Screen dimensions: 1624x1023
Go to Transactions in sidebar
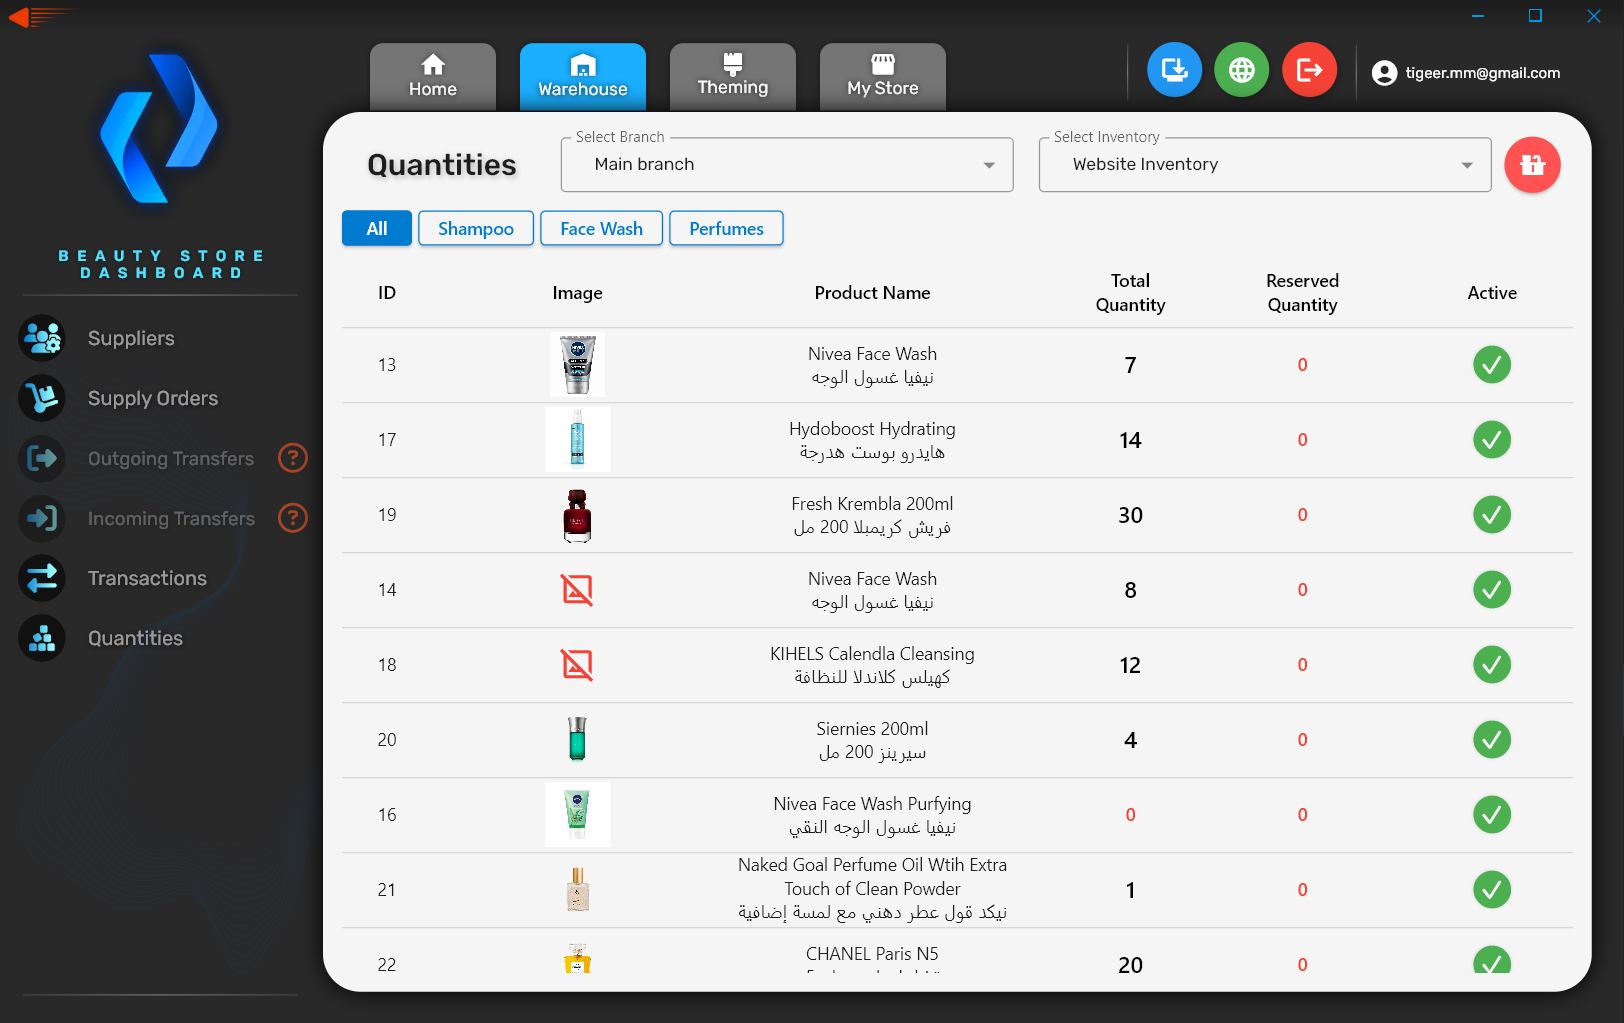pos(147,578)
